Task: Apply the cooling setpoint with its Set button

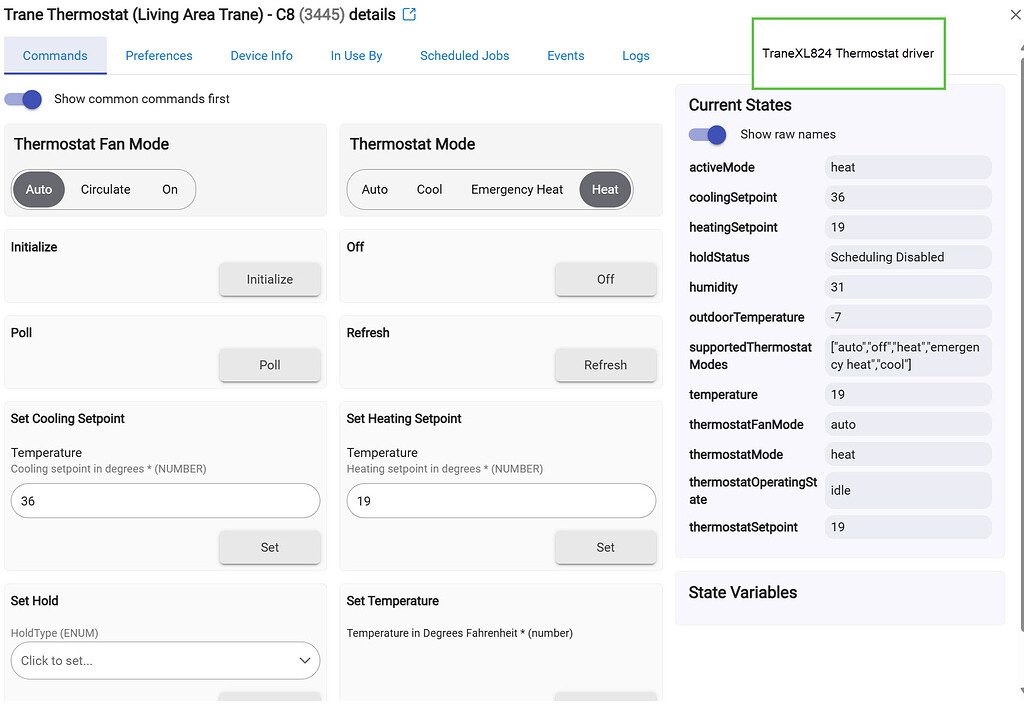Action: tap(269, 547)
